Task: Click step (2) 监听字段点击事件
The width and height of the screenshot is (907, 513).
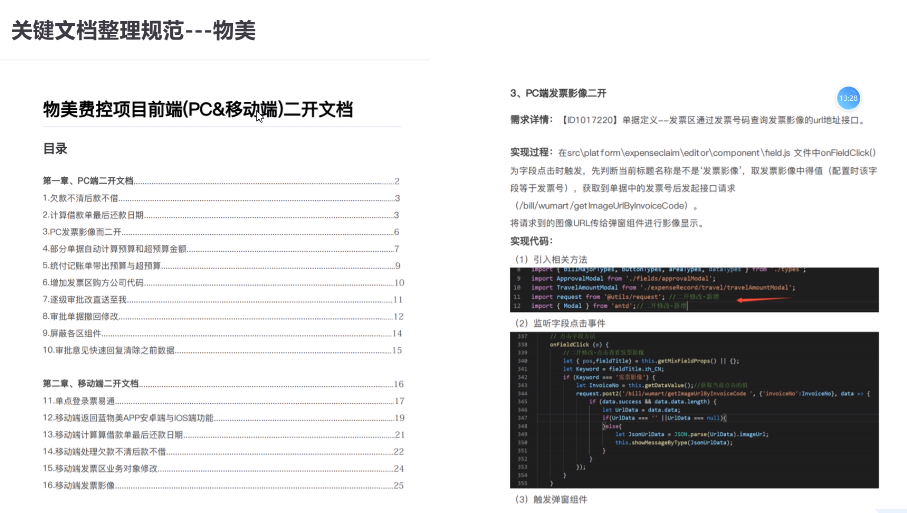Action: click(x=560, y=323)
